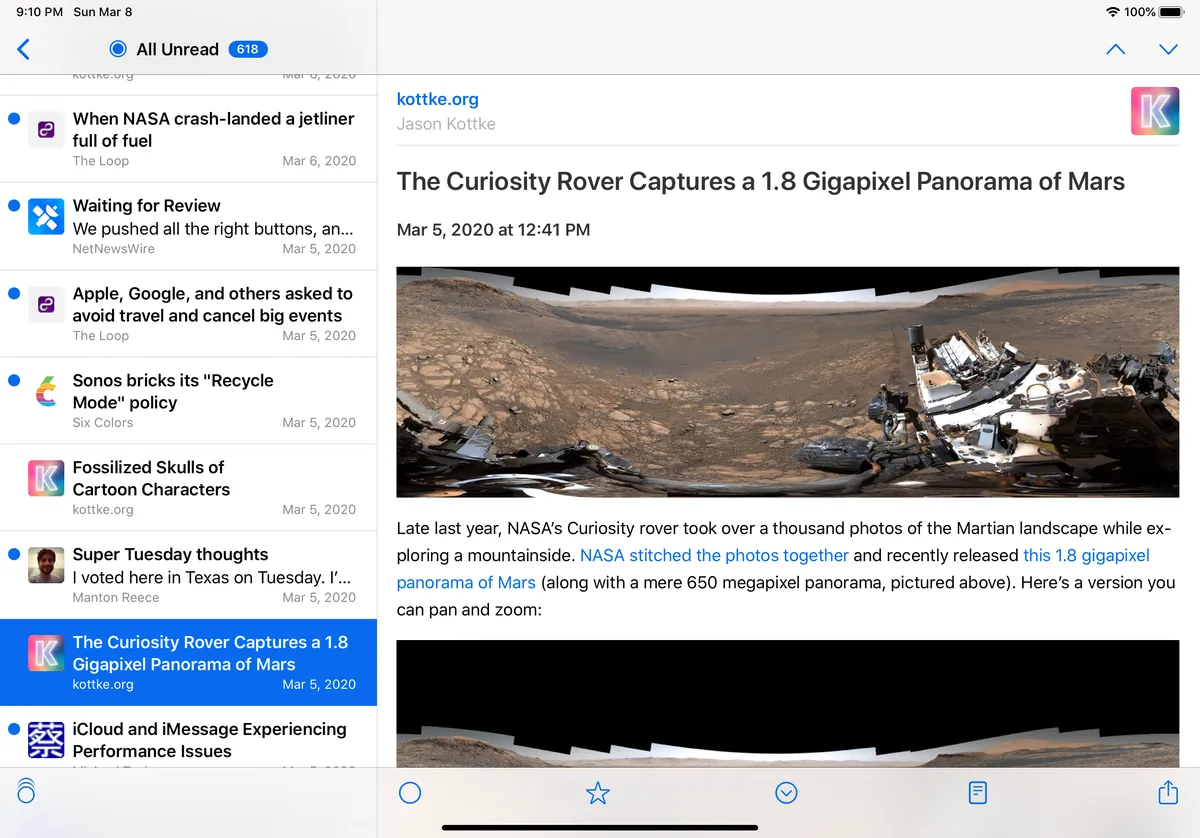
Task: Tap The Loop icon beside the NASA jetliner article
Action: point(46,130)
